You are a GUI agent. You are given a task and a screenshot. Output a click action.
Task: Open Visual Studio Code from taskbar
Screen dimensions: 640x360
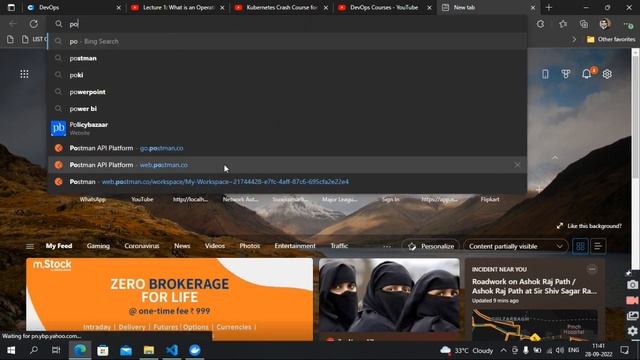172,350
